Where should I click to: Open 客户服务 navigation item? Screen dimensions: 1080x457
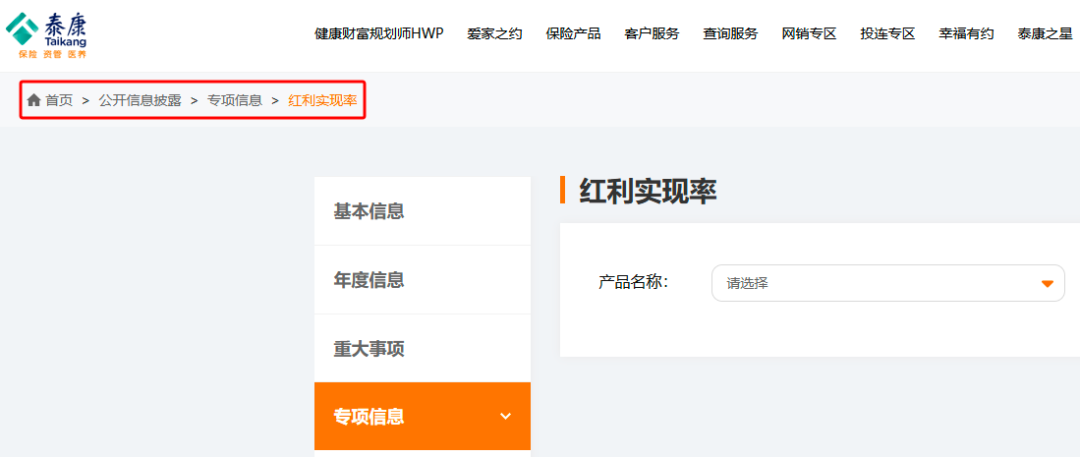[x=652, y=34]
